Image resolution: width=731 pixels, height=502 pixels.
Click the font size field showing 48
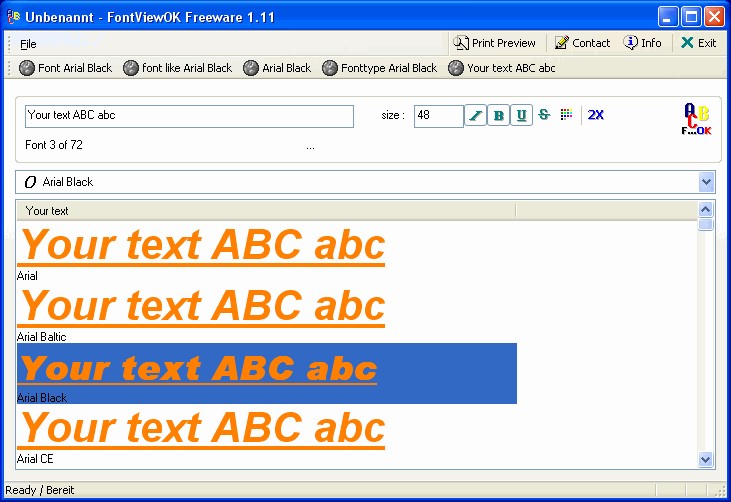point(438,116)
